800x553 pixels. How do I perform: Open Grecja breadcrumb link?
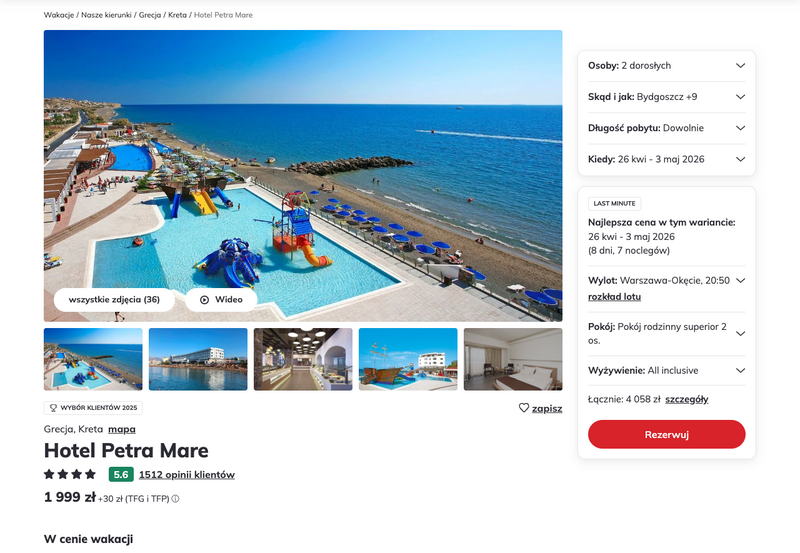[150, 15]
